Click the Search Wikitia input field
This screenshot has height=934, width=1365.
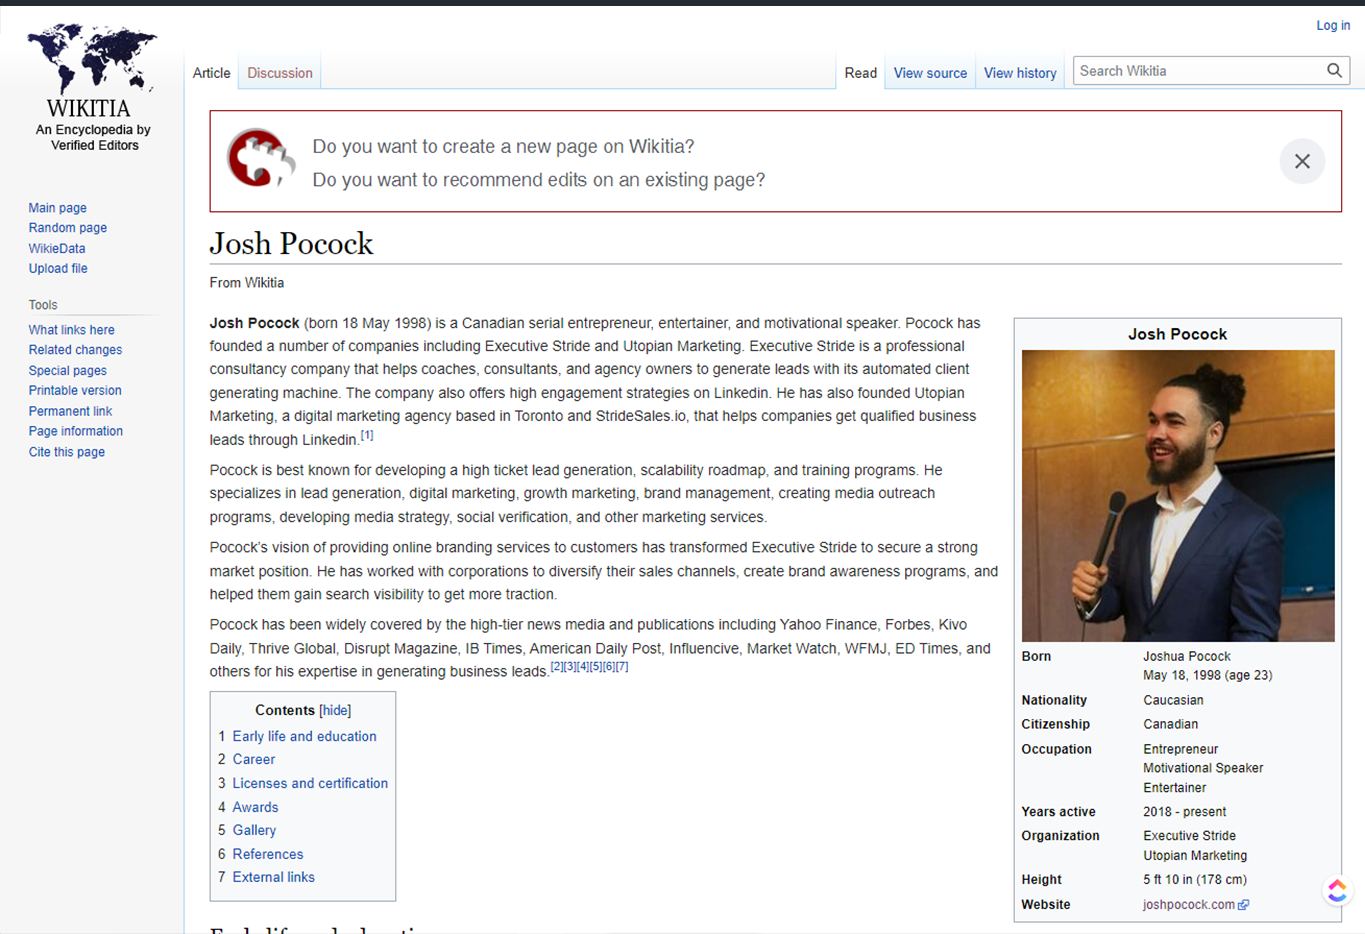point(1198,71)
